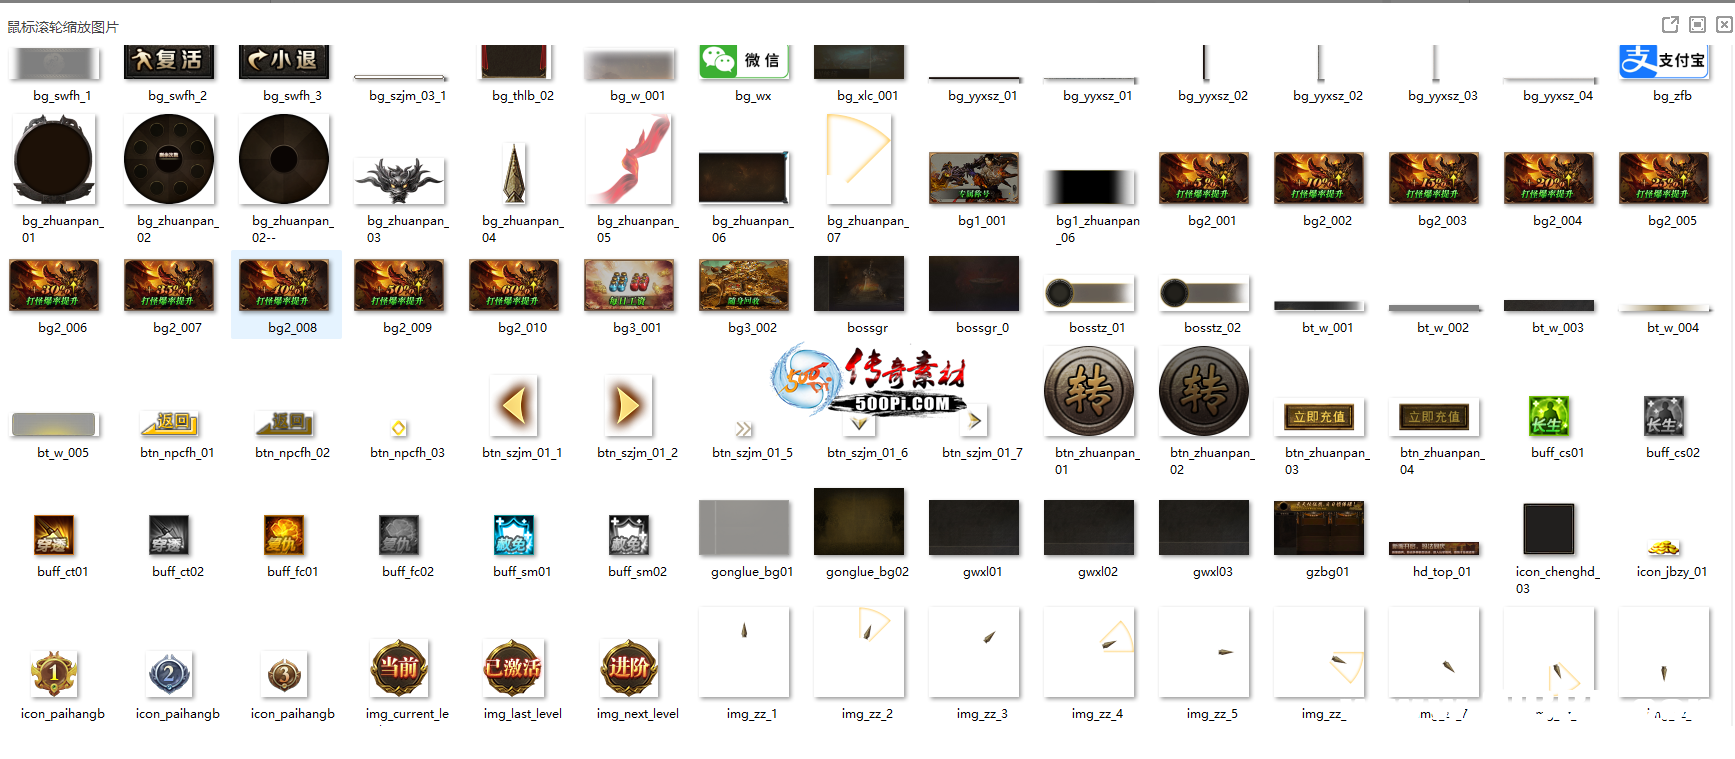Image resolution: width=1735 pixels, height=759 pixels.
Task: Pick the buff_fc01 flame icon
Action: tap(284, 535)
